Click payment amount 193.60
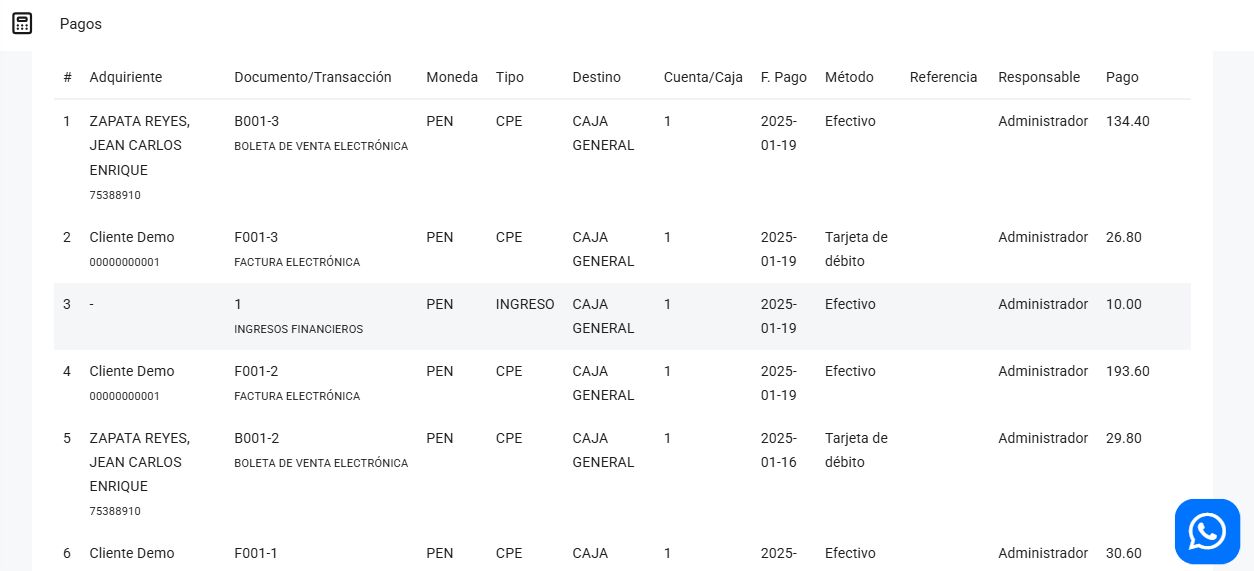Screen dimensions: 1254x571 point(1127,371)
